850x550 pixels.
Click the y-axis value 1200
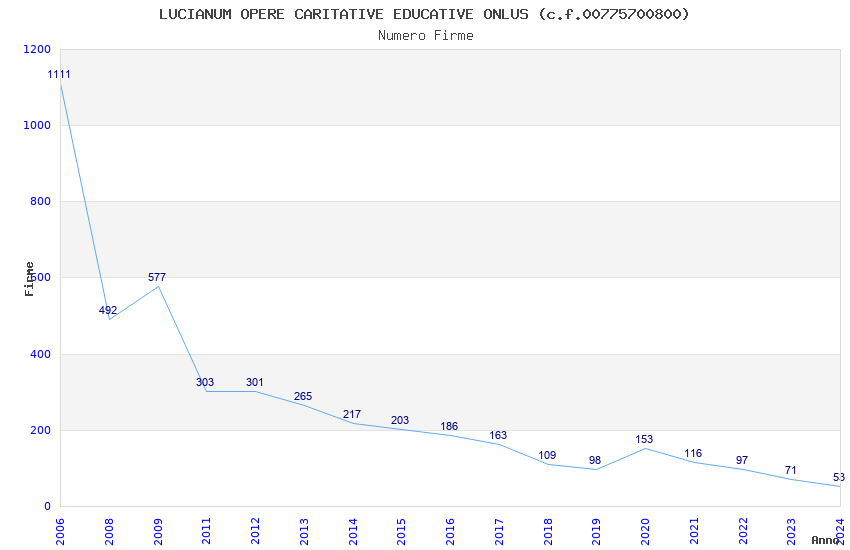pos(37,49)
